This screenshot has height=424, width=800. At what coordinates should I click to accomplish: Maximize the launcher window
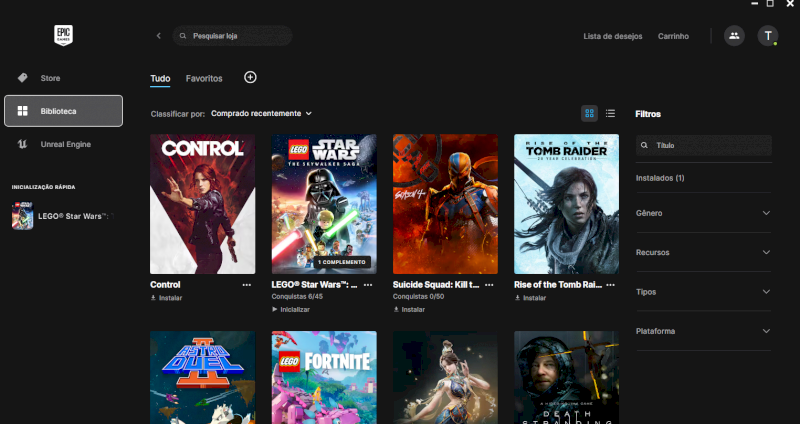tap(770, 4)
